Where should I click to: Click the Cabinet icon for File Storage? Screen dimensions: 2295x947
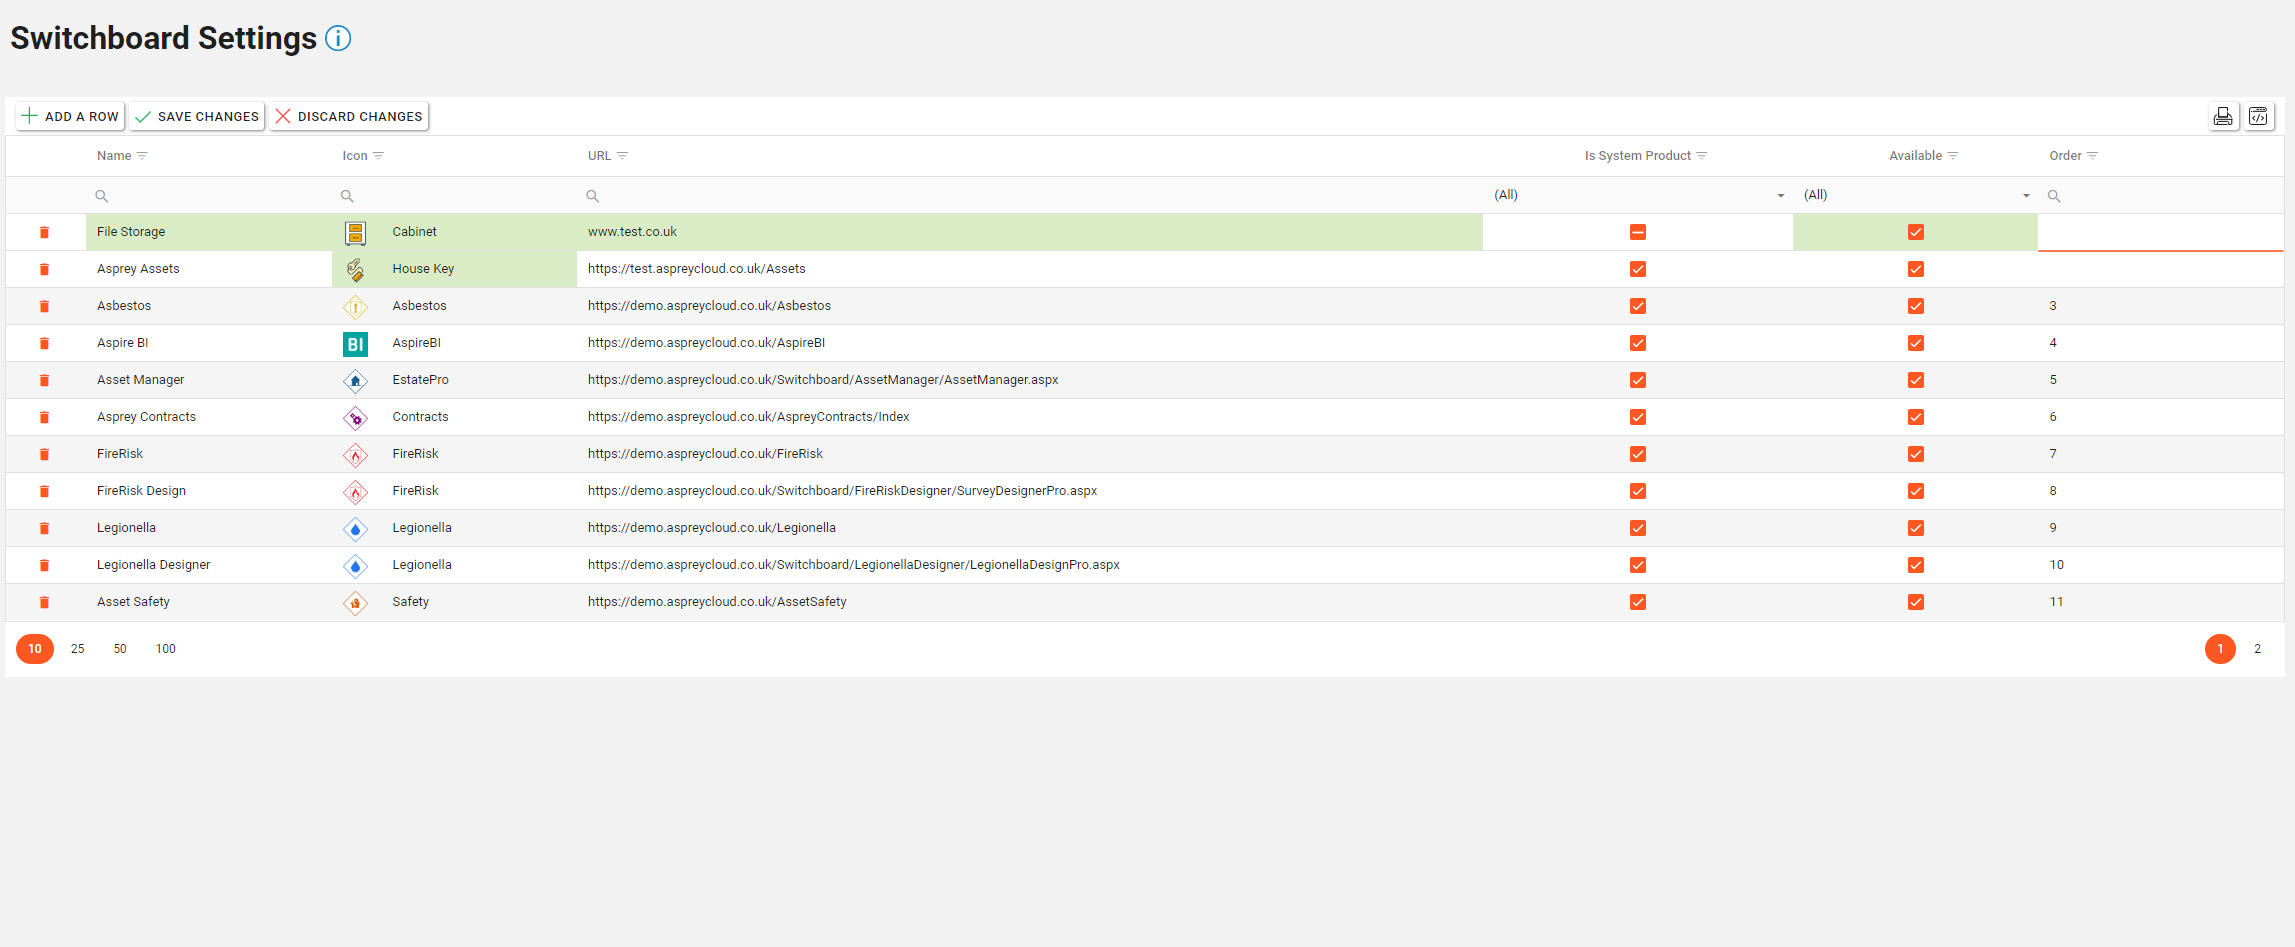355,233
